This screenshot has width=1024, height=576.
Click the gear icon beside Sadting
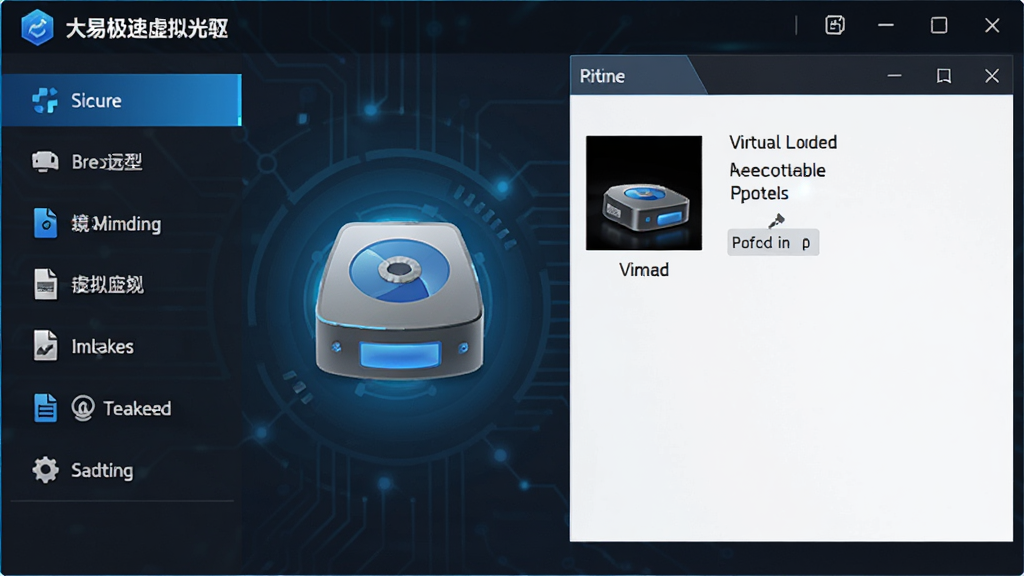[45, 470]
